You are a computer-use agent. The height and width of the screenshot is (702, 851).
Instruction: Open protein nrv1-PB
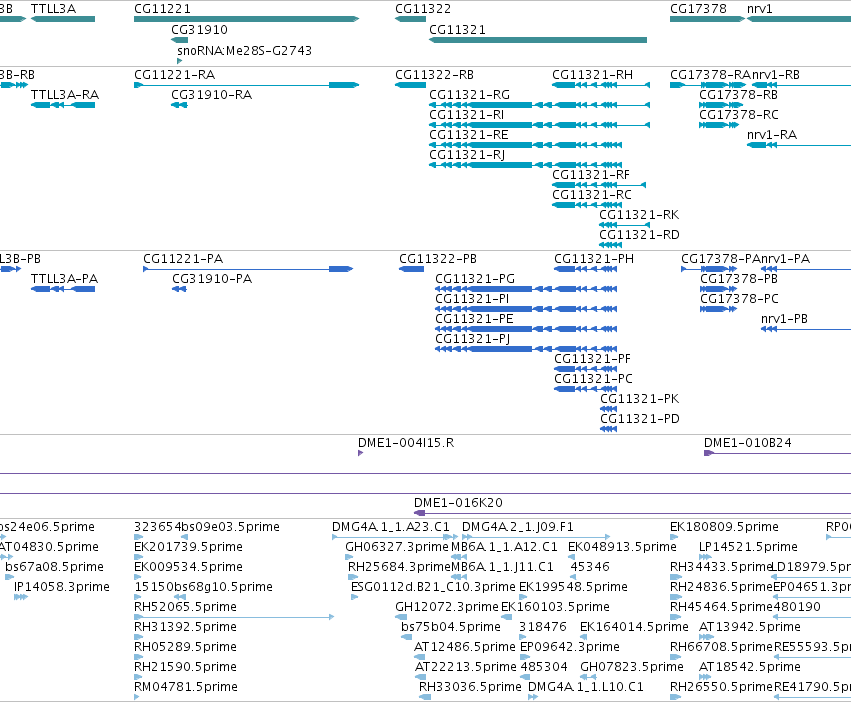click(784, 319)
